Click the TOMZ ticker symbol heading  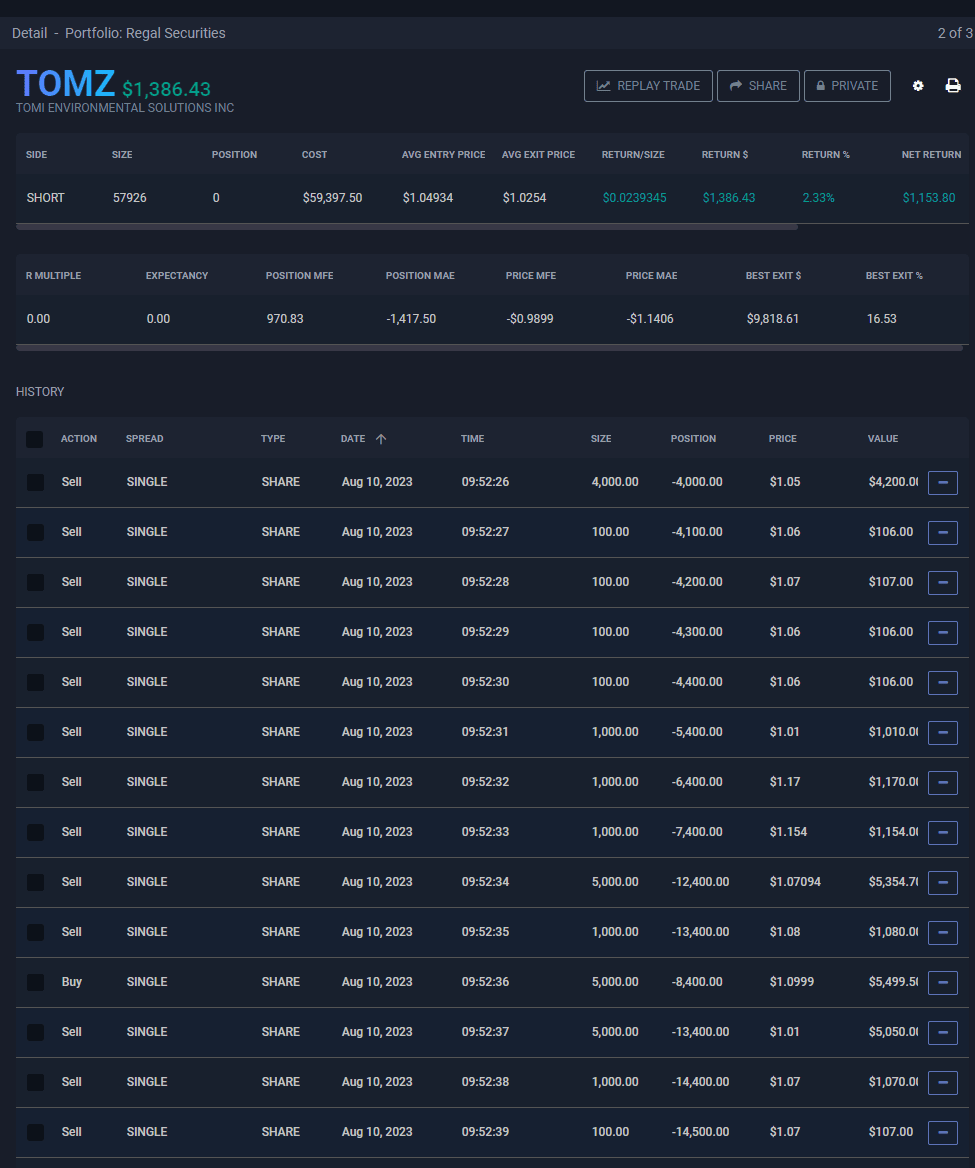66,83
